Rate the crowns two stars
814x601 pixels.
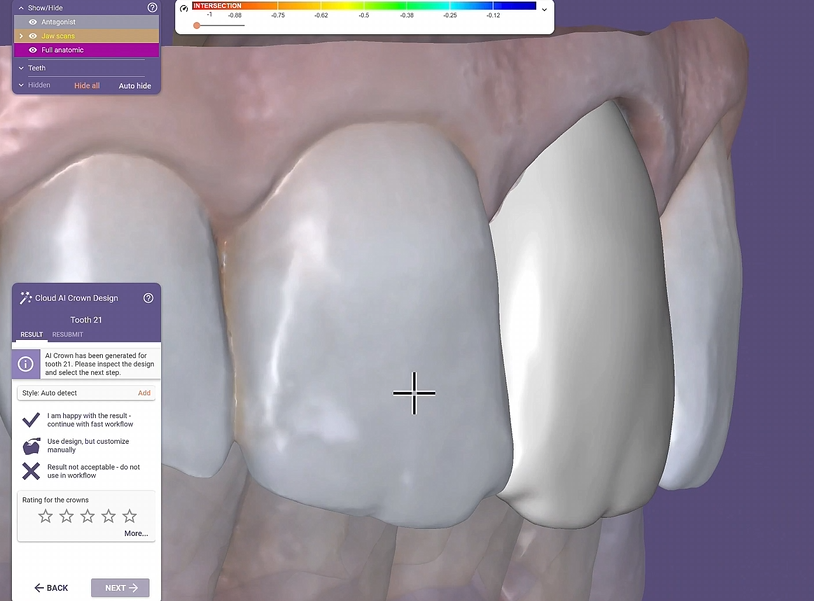[66, 516]
